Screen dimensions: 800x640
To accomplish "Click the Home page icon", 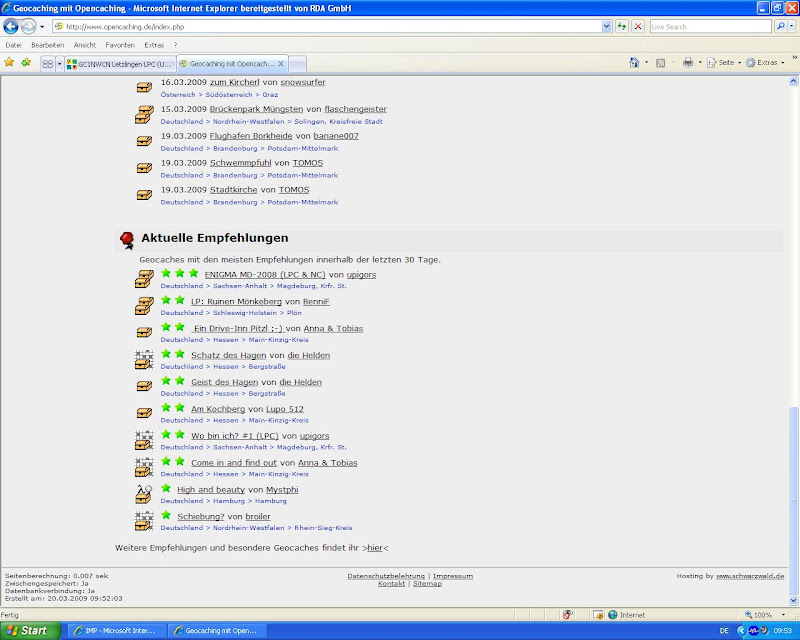I will point(634,62).
